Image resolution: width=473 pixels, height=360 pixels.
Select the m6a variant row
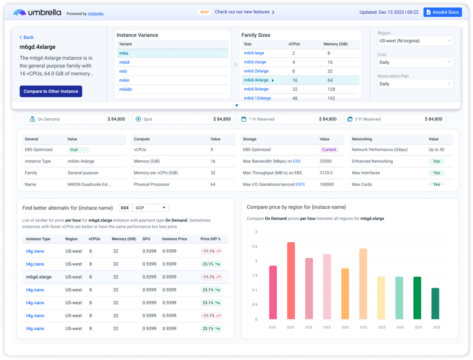173,53
